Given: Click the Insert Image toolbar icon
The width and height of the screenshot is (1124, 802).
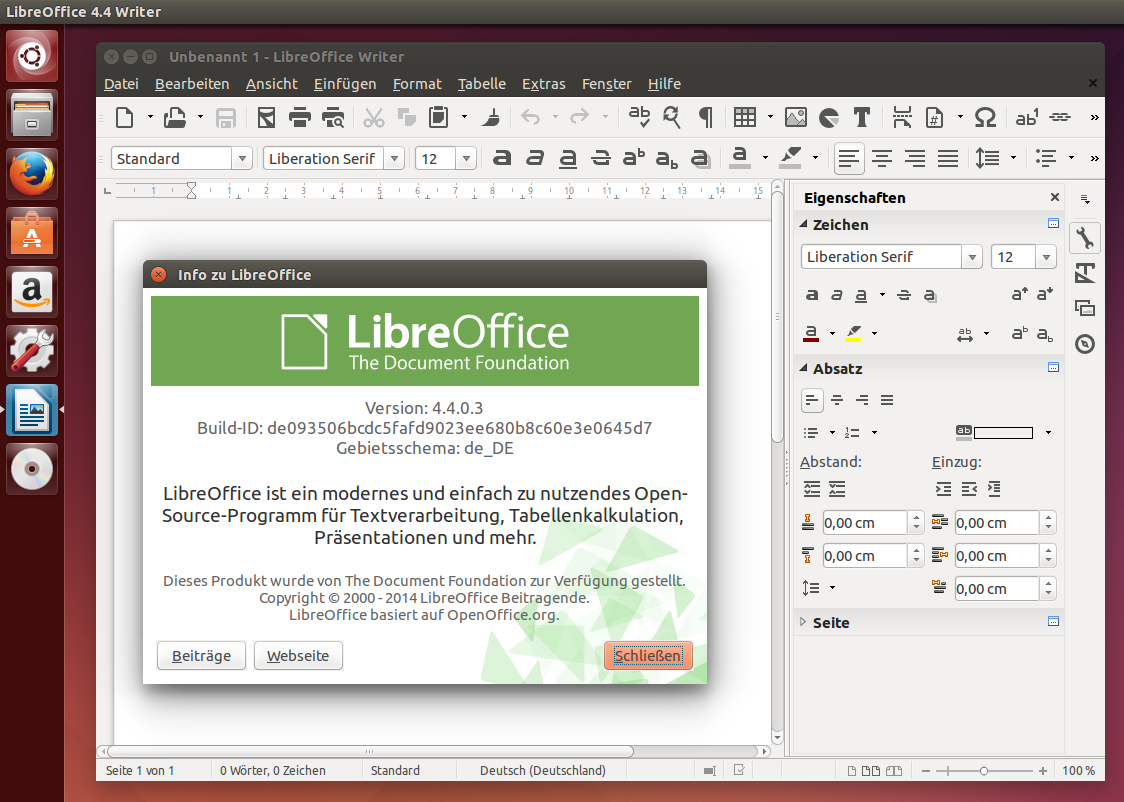Looking at the screenshot, I should pyautogui.click(x=795, y=117).
